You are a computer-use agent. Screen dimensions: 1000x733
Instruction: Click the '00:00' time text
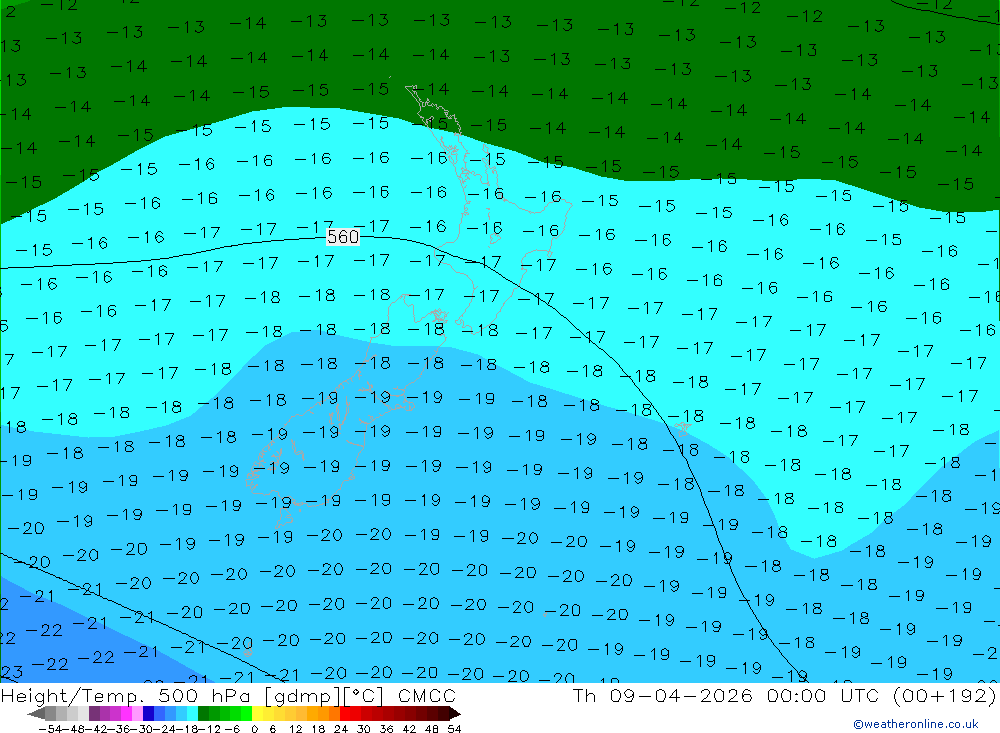pos(797,695)
